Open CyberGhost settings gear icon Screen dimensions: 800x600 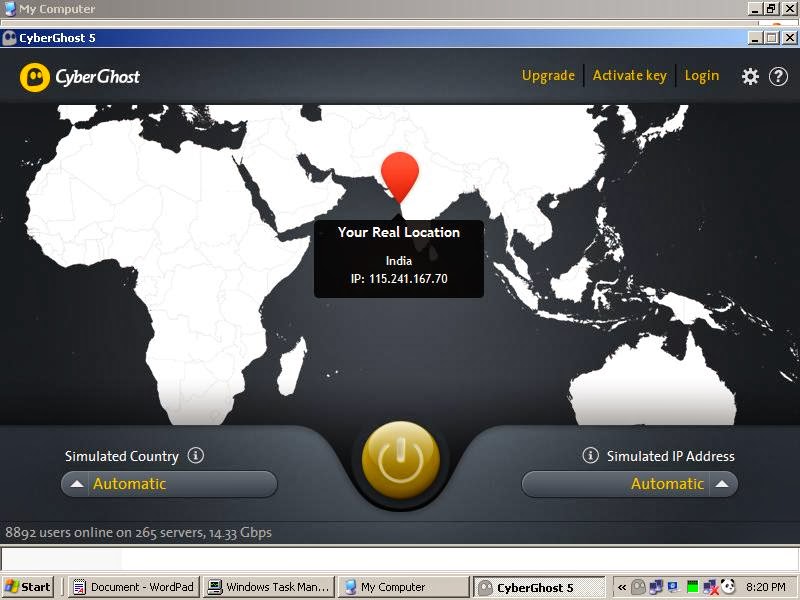pyautogui.click(x=750, y=77)
